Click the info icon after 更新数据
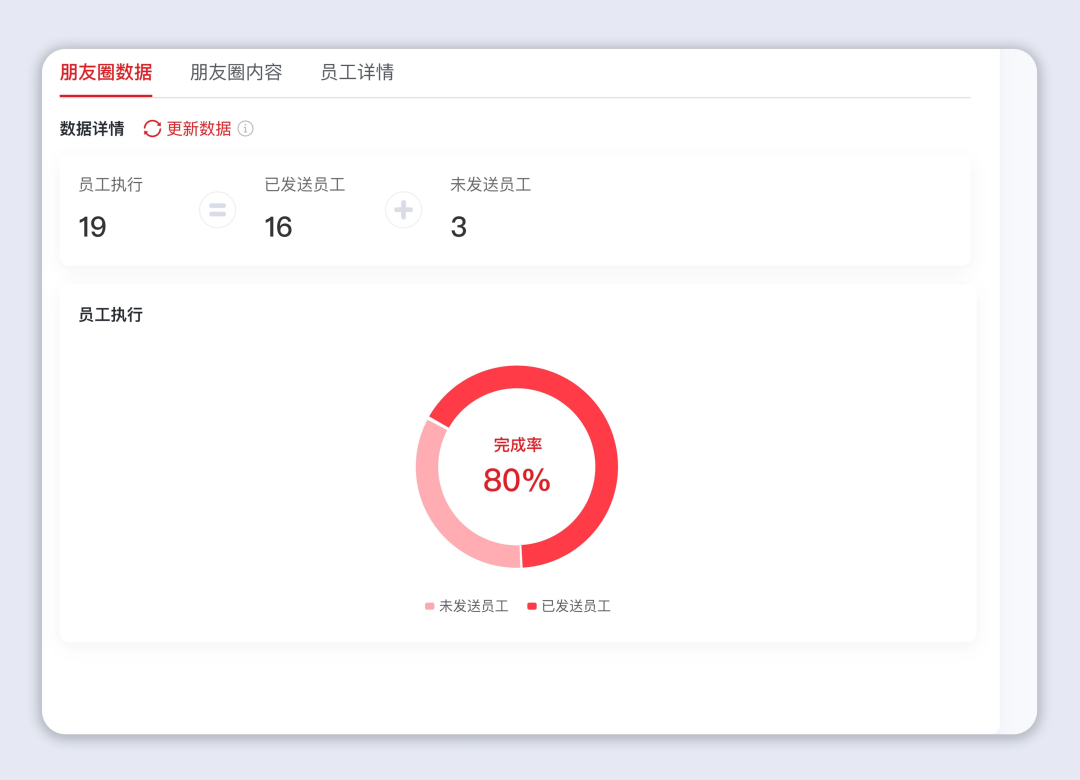The image size is (1080, 780). click(x=245, y=129)
